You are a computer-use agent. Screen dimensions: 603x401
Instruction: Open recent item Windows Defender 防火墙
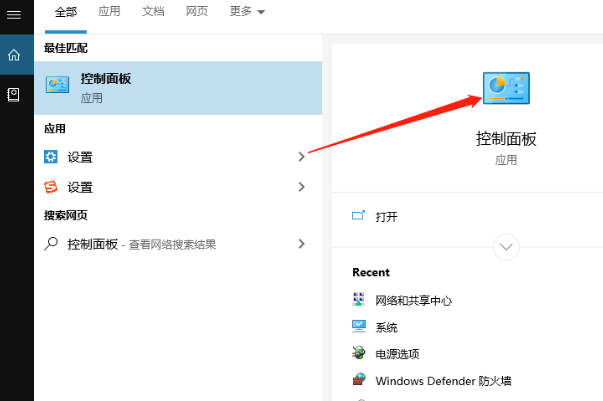click(x=443, y=381)
